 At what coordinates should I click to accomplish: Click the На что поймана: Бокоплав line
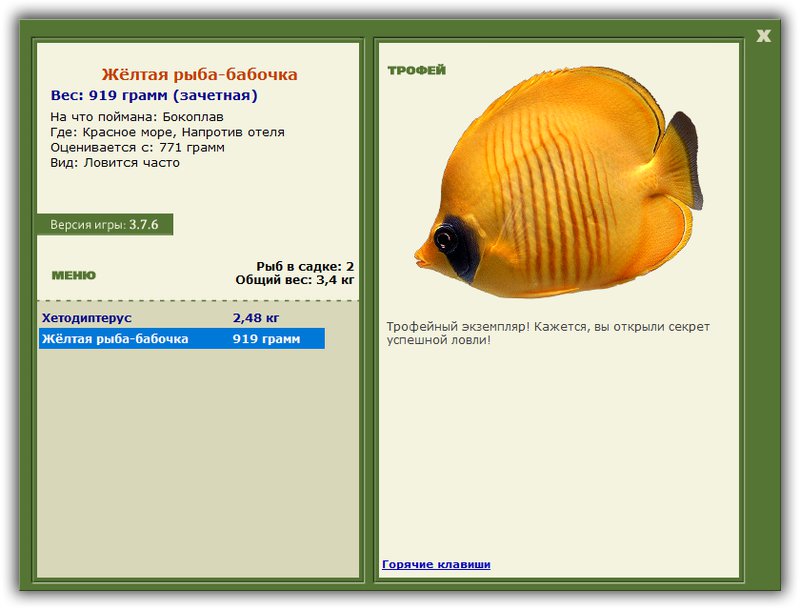pos(137,117)
